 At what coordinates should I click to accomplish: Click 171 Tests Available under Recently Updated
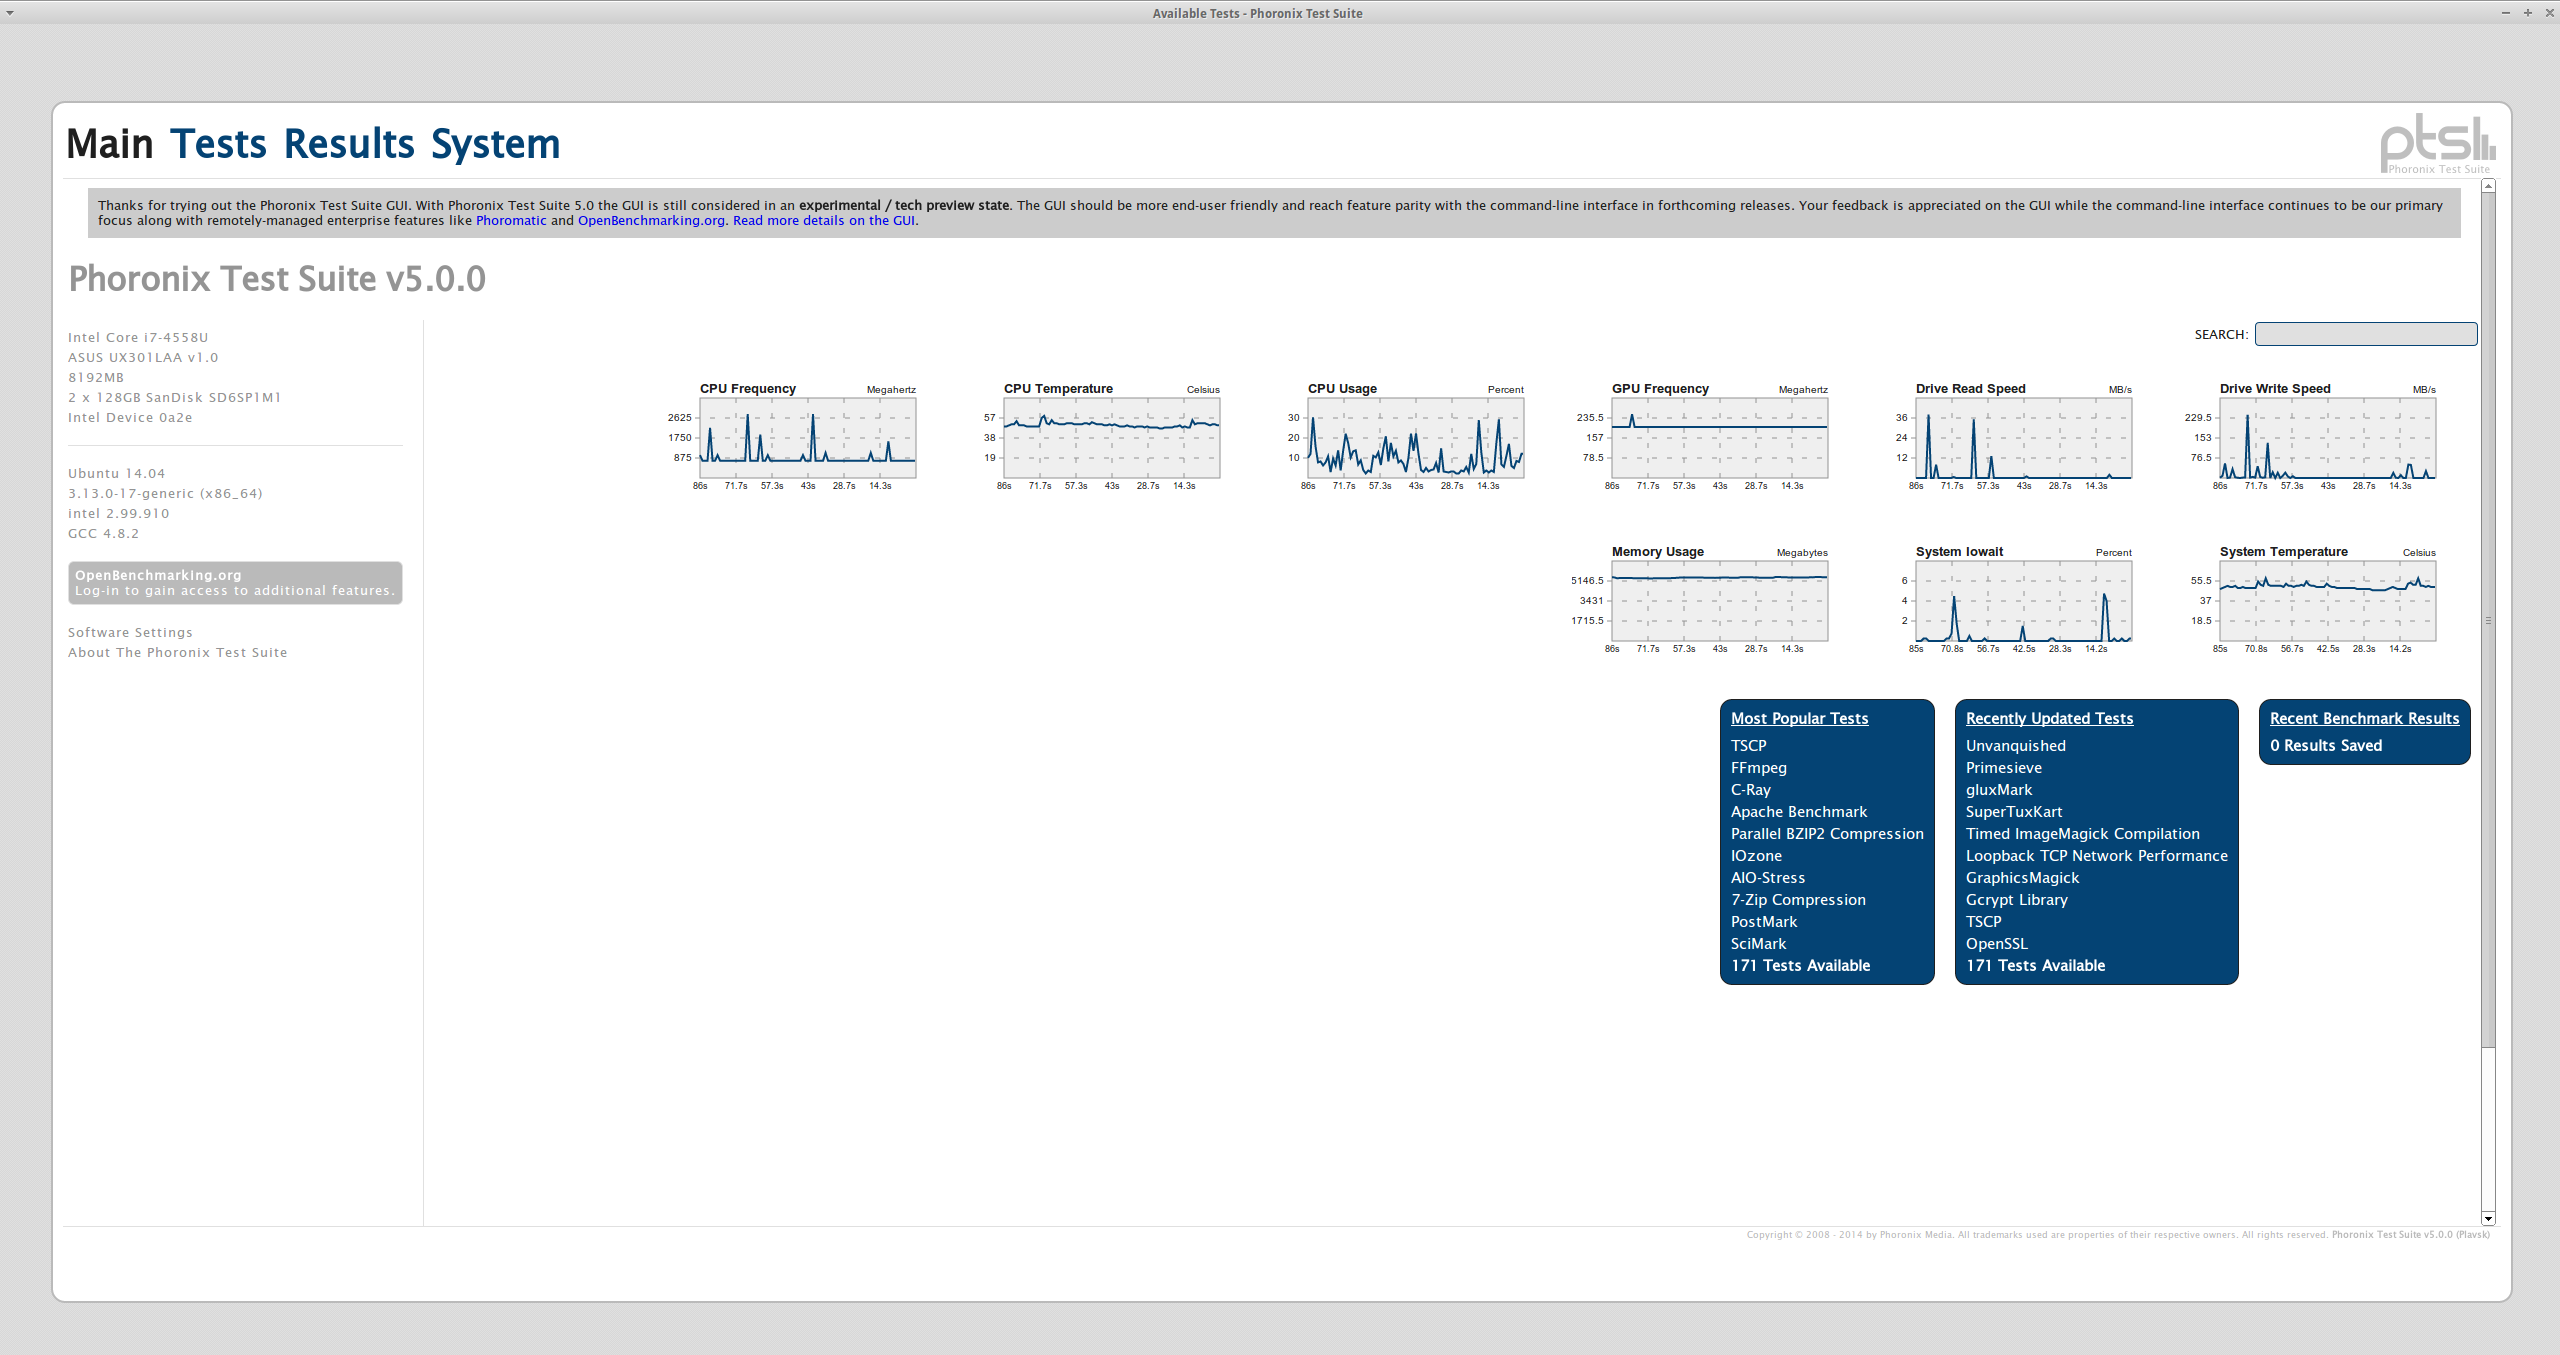click(x=2035, y=966)
